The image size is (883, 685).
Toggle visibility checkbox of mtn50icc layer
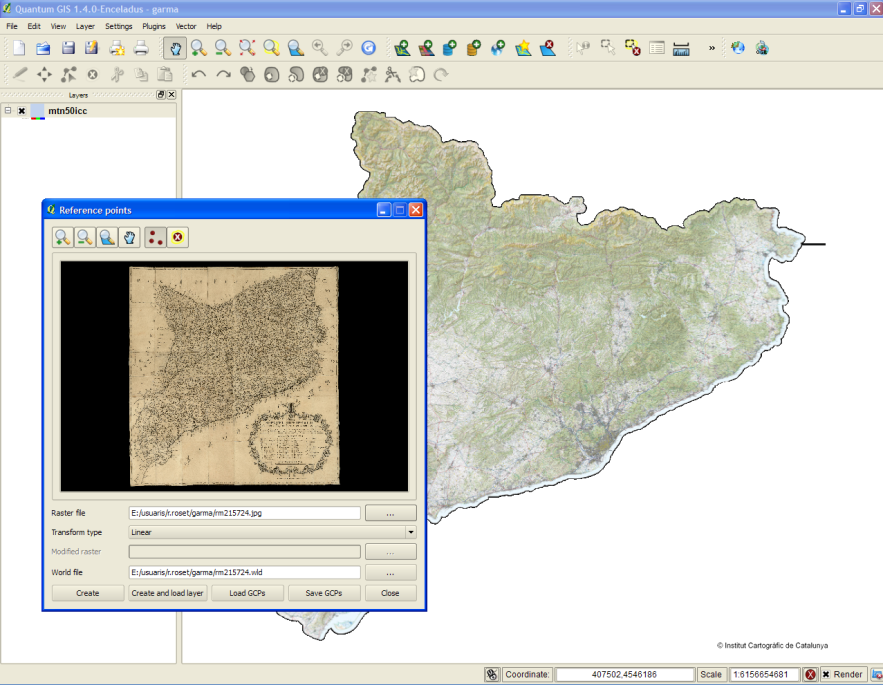click(21, 111)
